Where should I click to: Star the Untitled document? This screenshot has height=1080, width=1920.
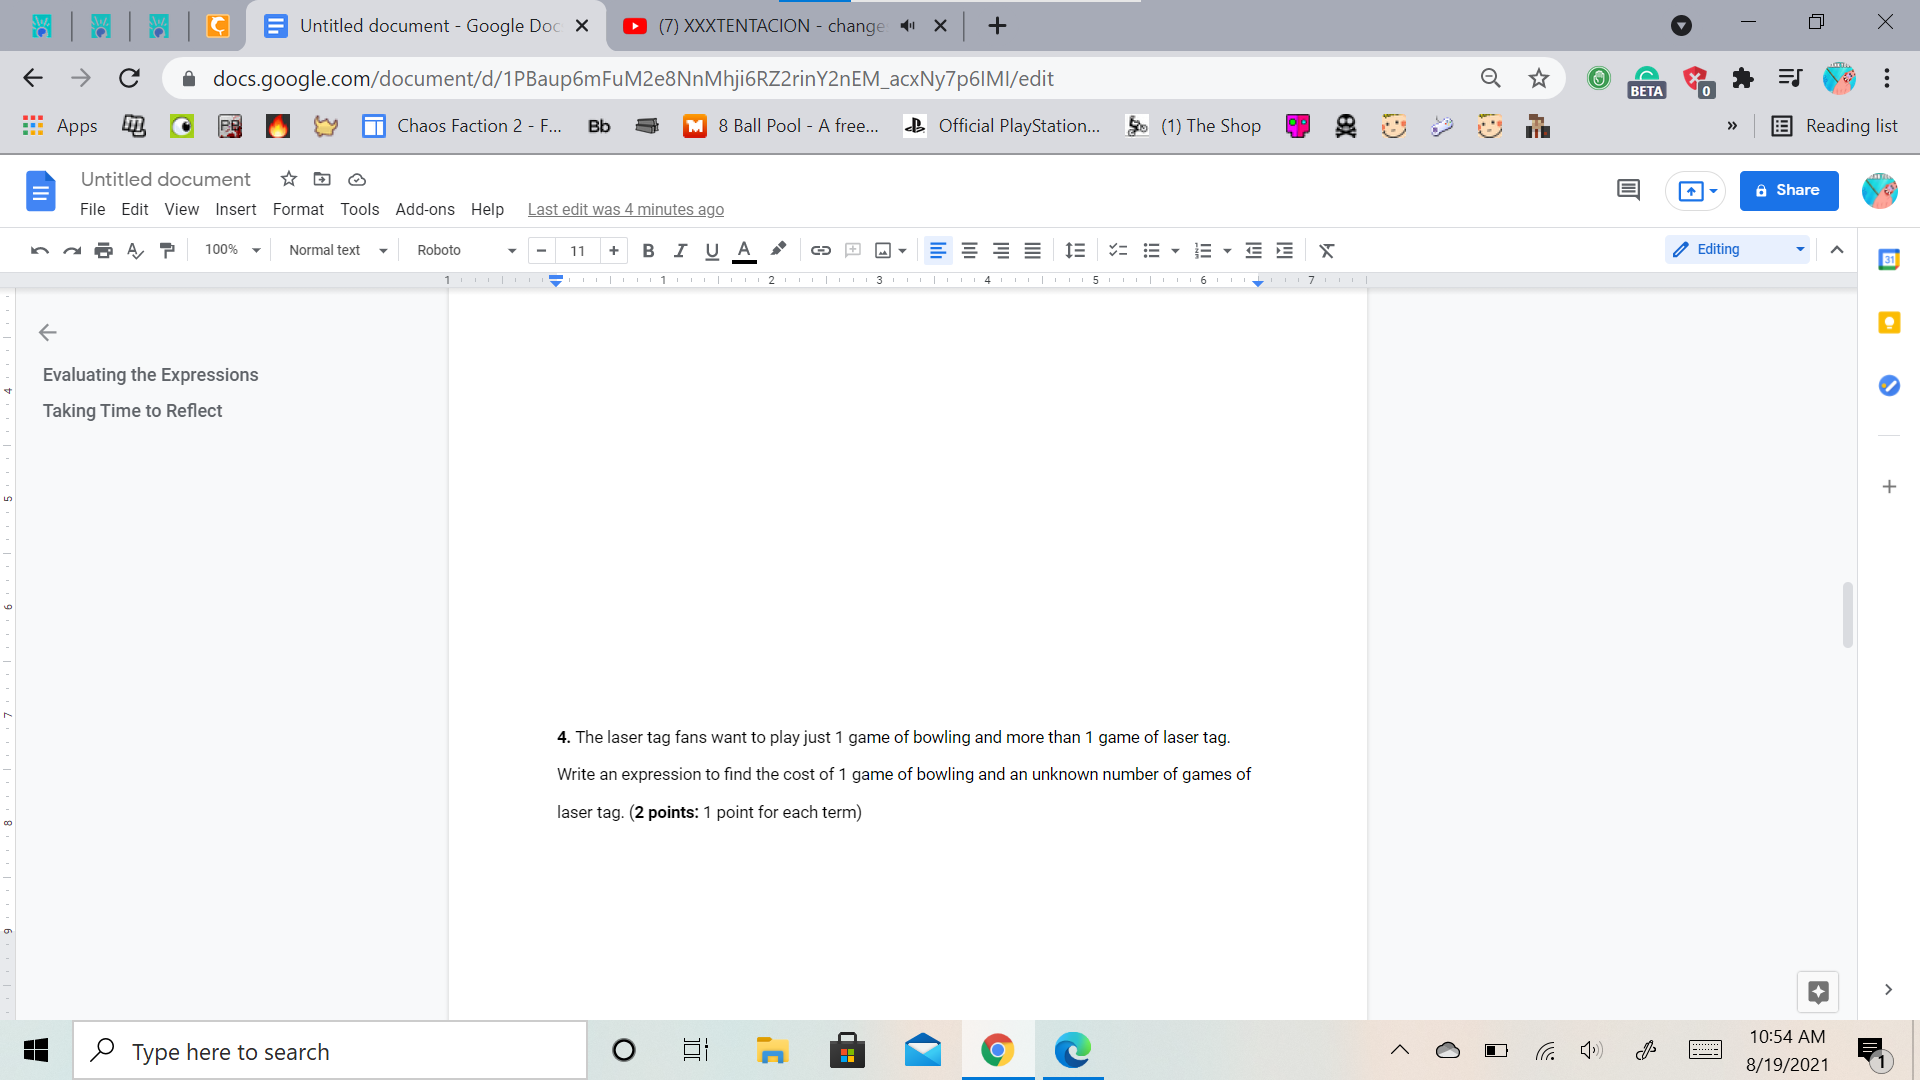coord(289,179)
